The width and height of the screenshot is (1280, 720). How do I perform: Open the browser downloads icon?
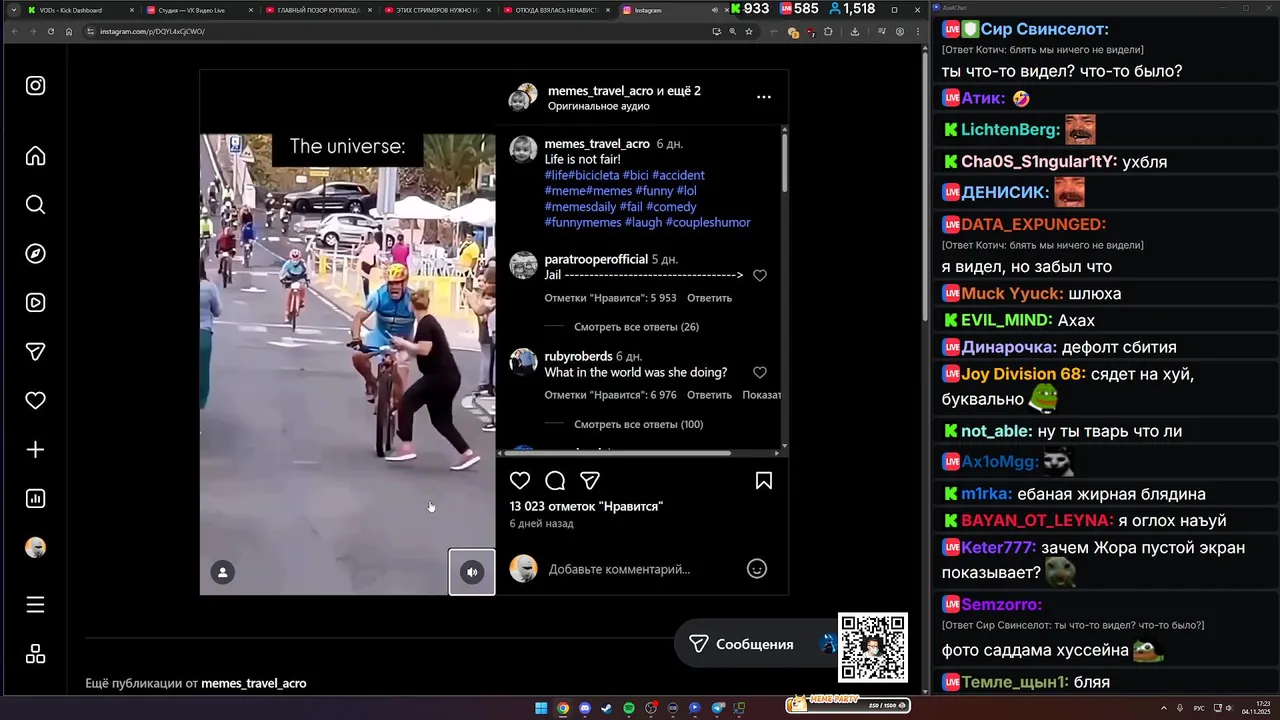pos(855,31)
